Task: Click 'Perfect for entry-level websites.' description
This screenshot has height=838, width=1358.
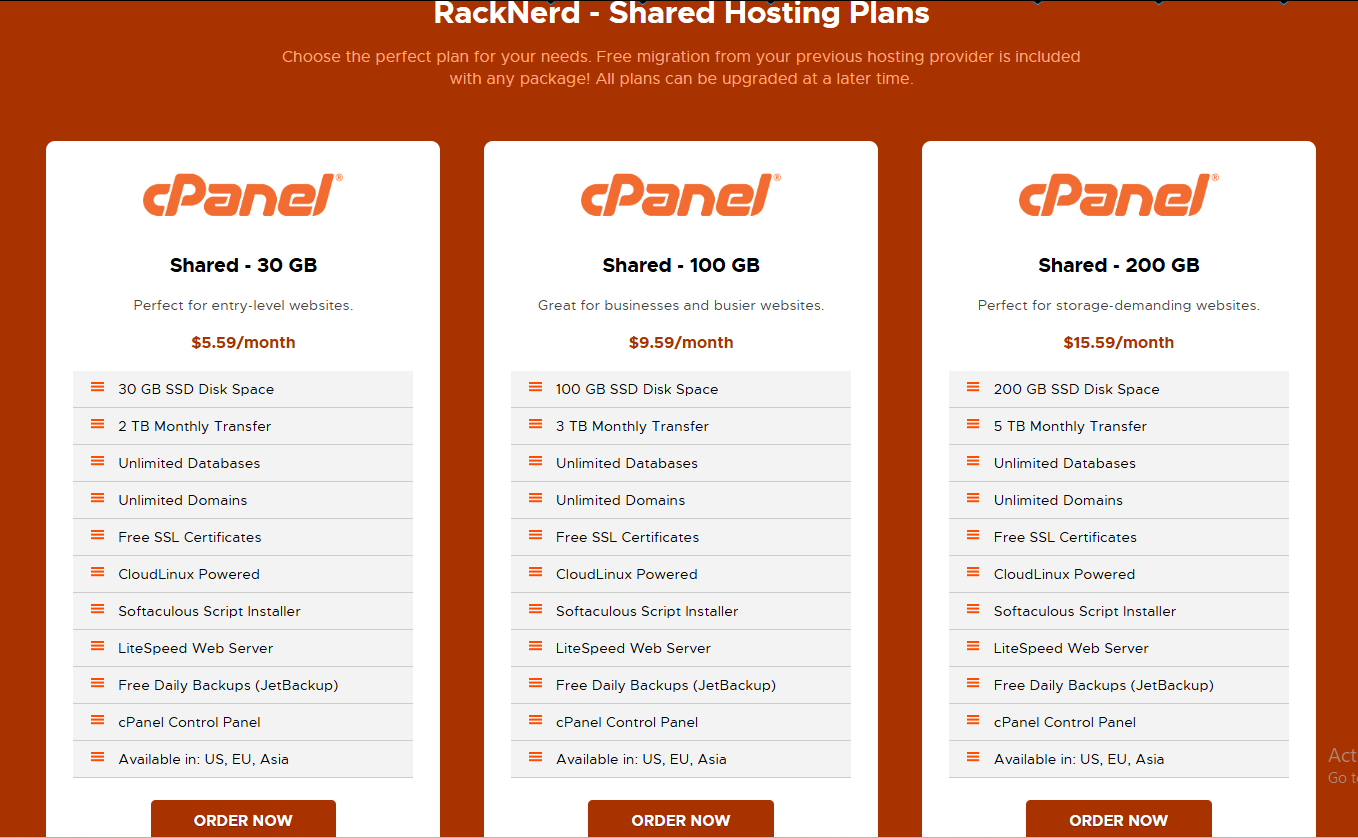Action: click(243, 305)
